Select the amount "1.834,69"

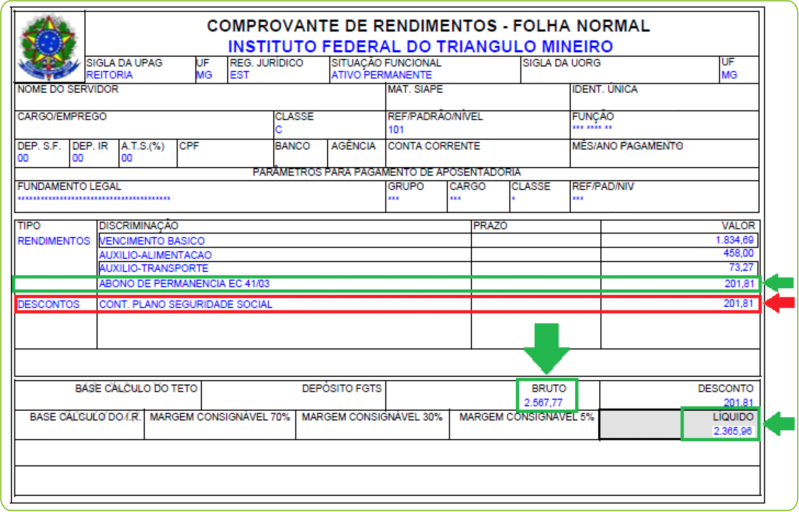pos(734,239)
